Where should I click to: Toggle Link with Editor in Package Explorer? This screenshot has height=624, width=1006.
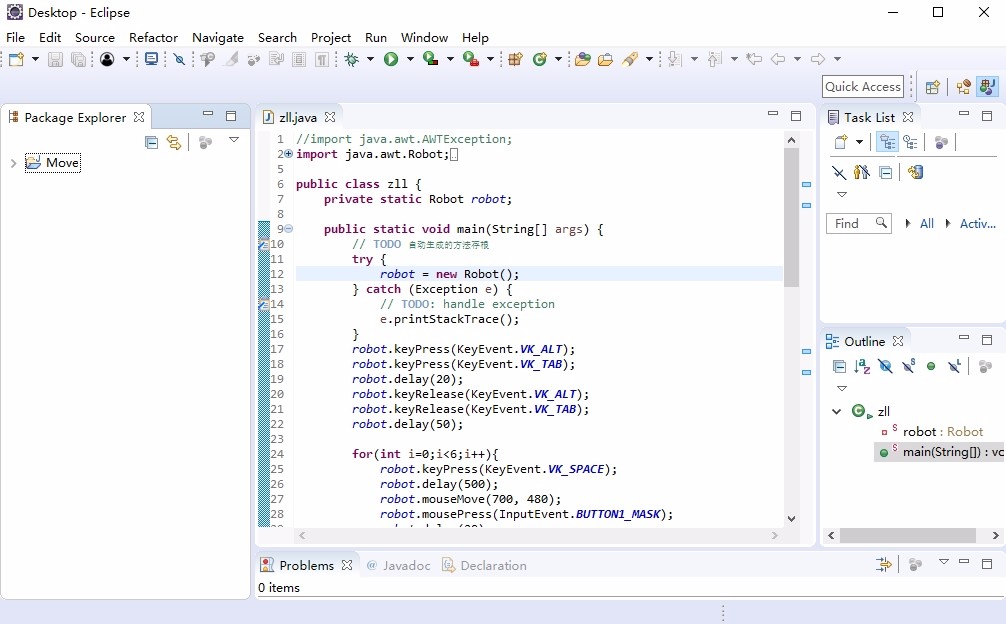tap(174, 142)
